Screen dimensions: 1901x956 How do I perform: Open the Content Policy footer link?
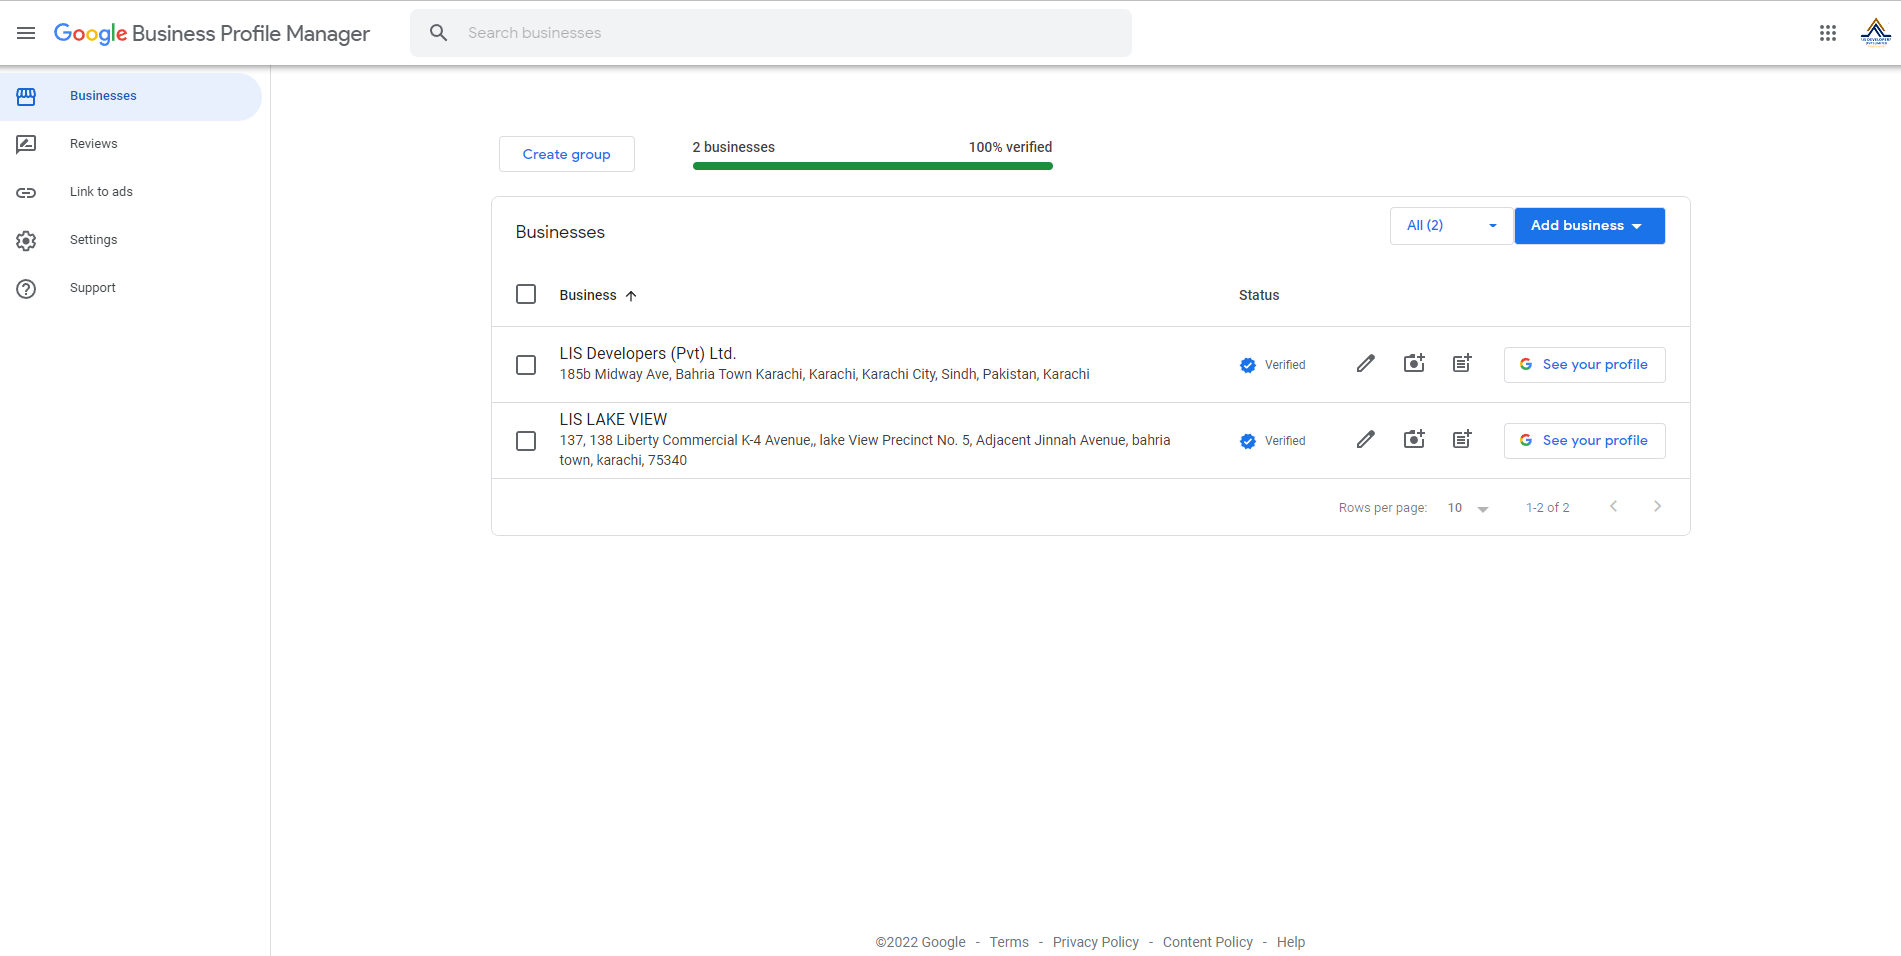[x=1208, y=942]
